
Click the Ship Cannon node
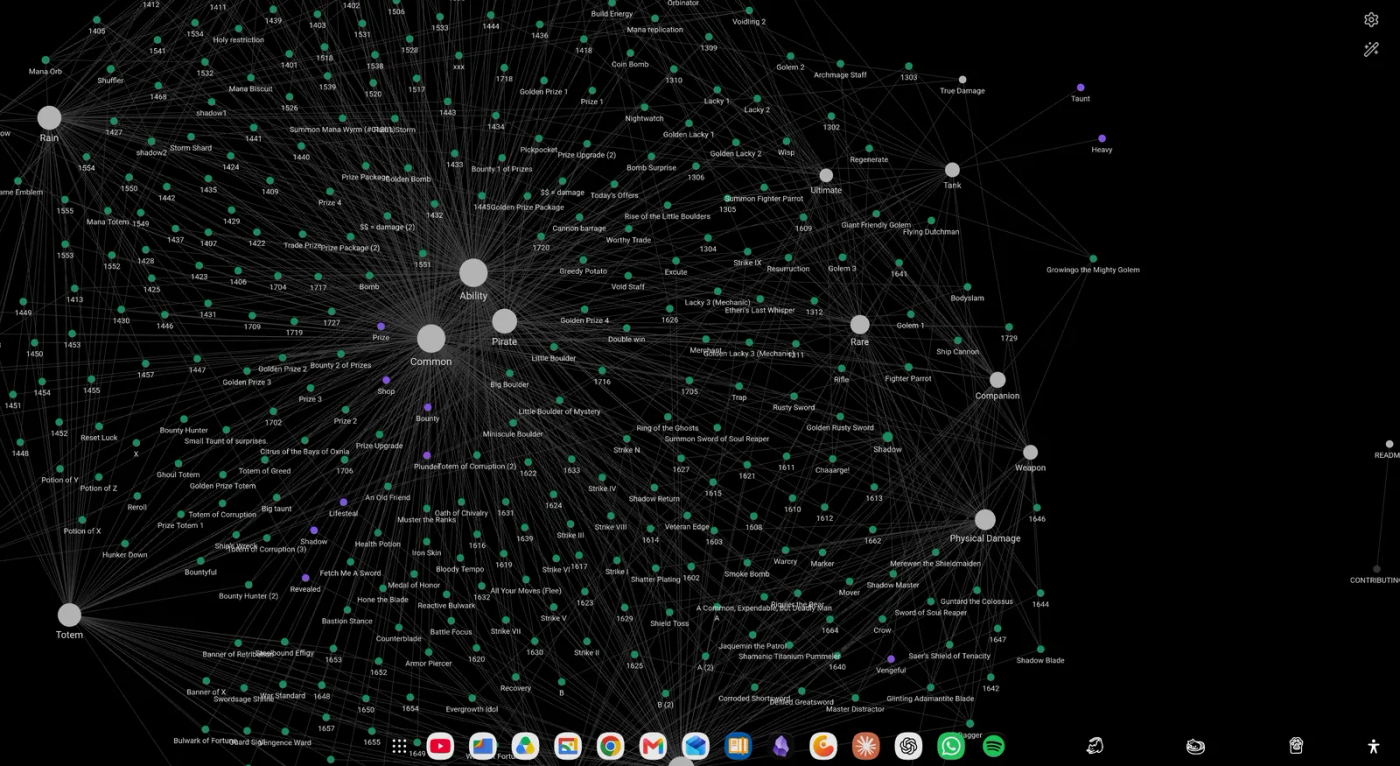957,340
